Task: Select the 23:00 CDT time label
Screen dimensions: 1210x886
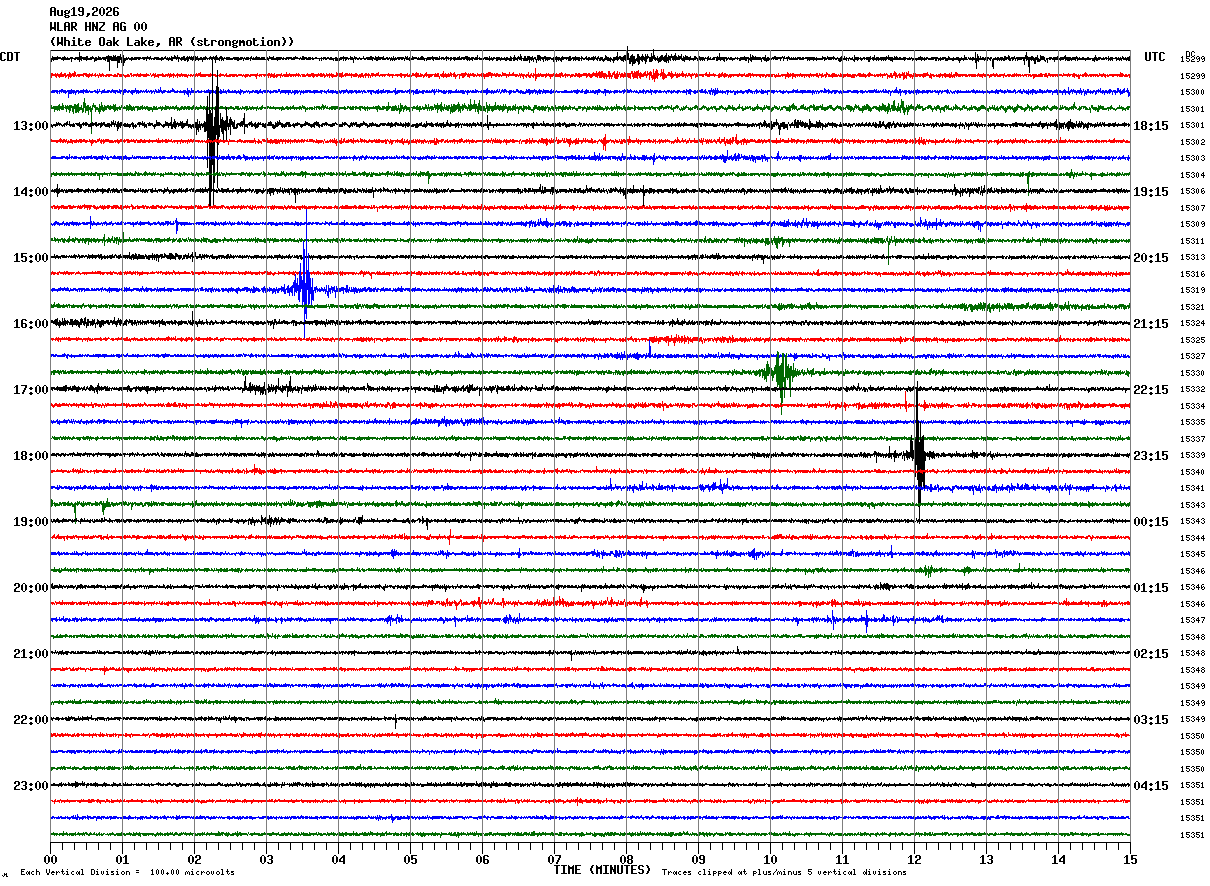Action: point(30,786)
